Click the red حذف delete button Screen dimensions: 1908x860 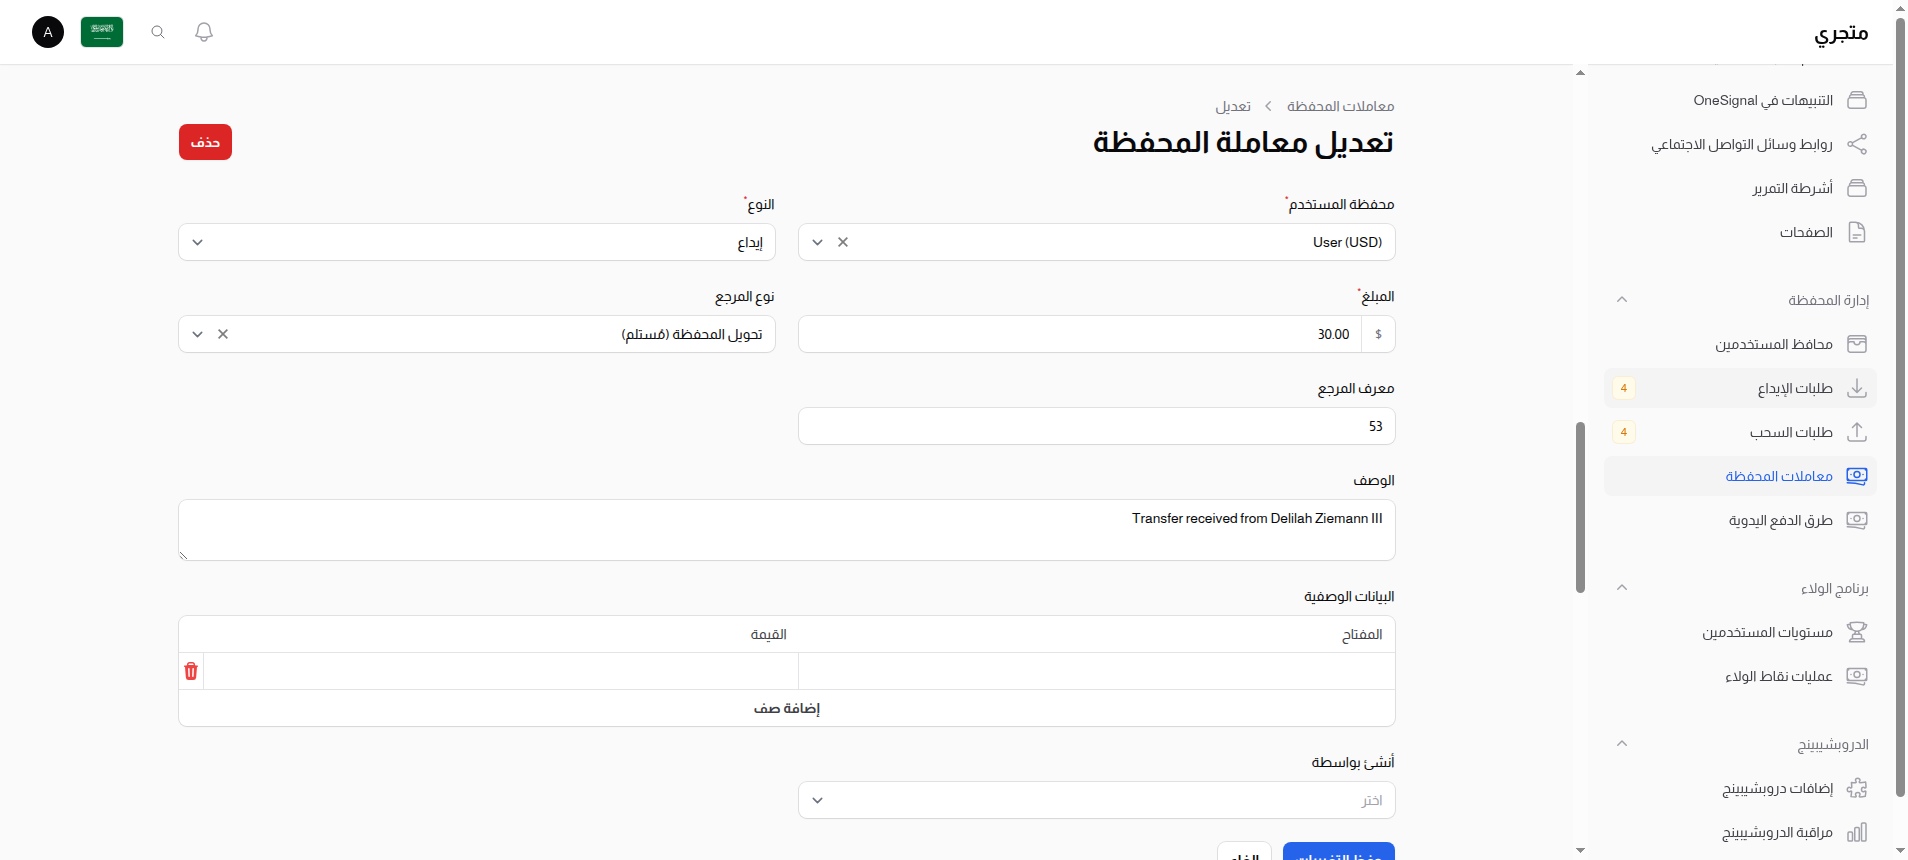pos(205,142)
